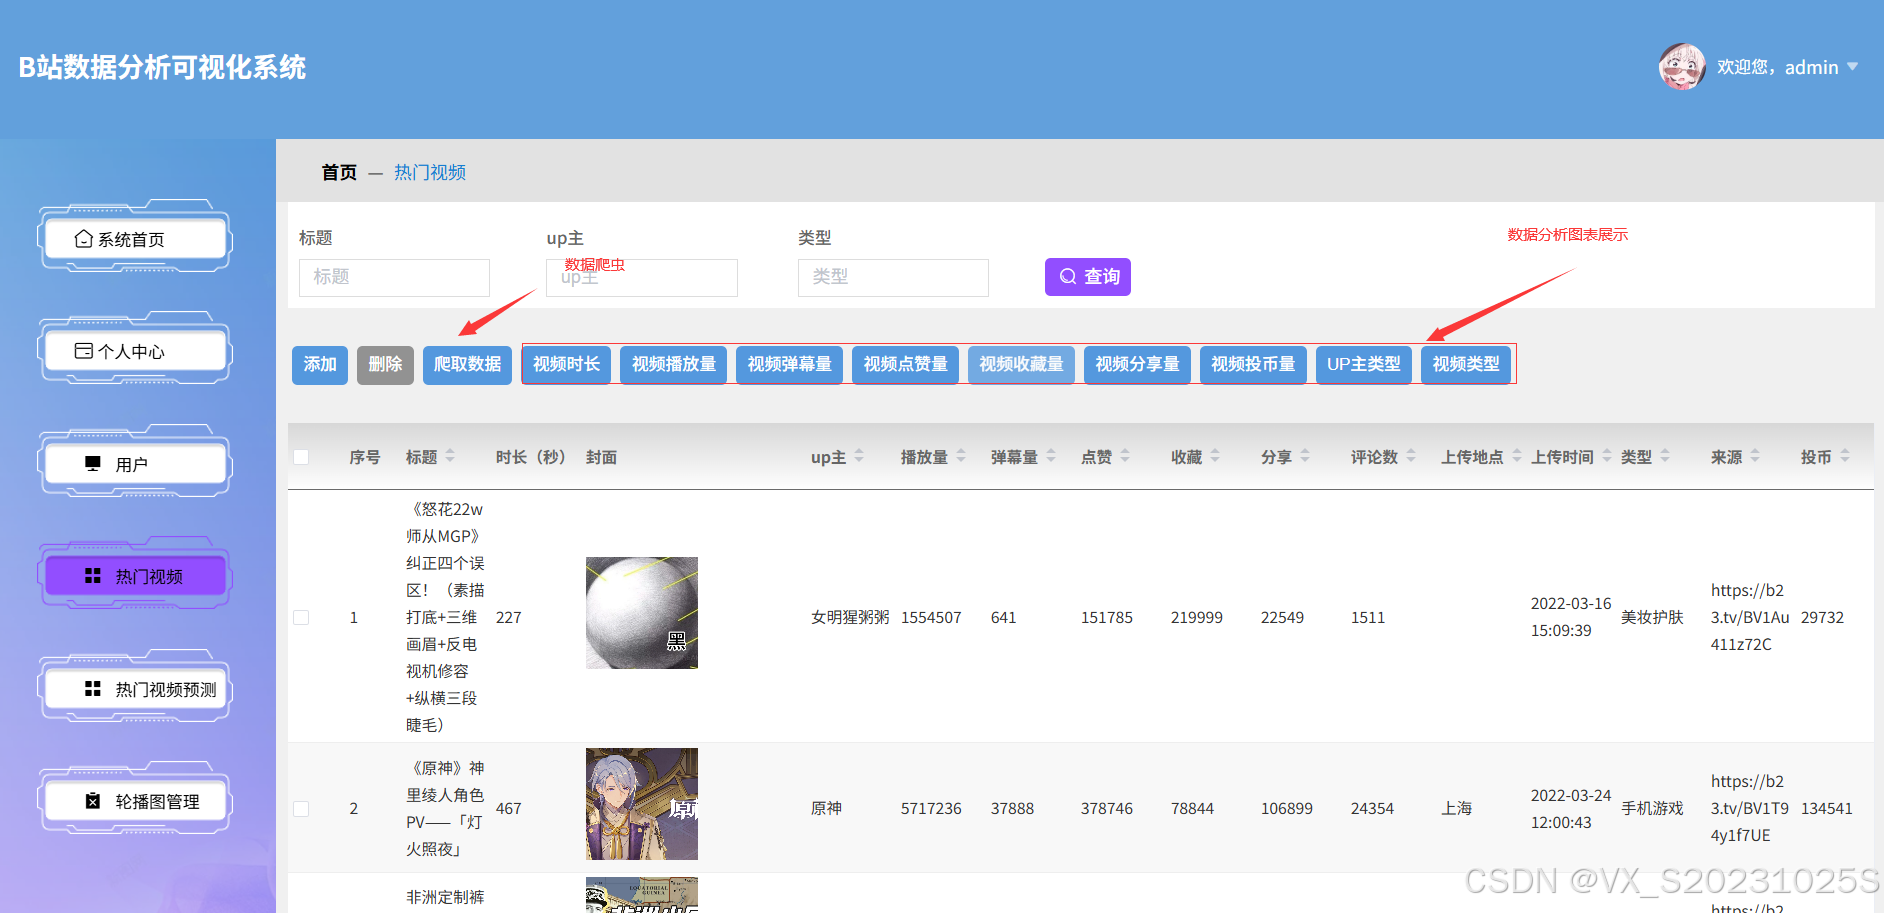The image size is (1884, 913).
Task: Click 首页 breadcrumb link
Action: point(339,172)
